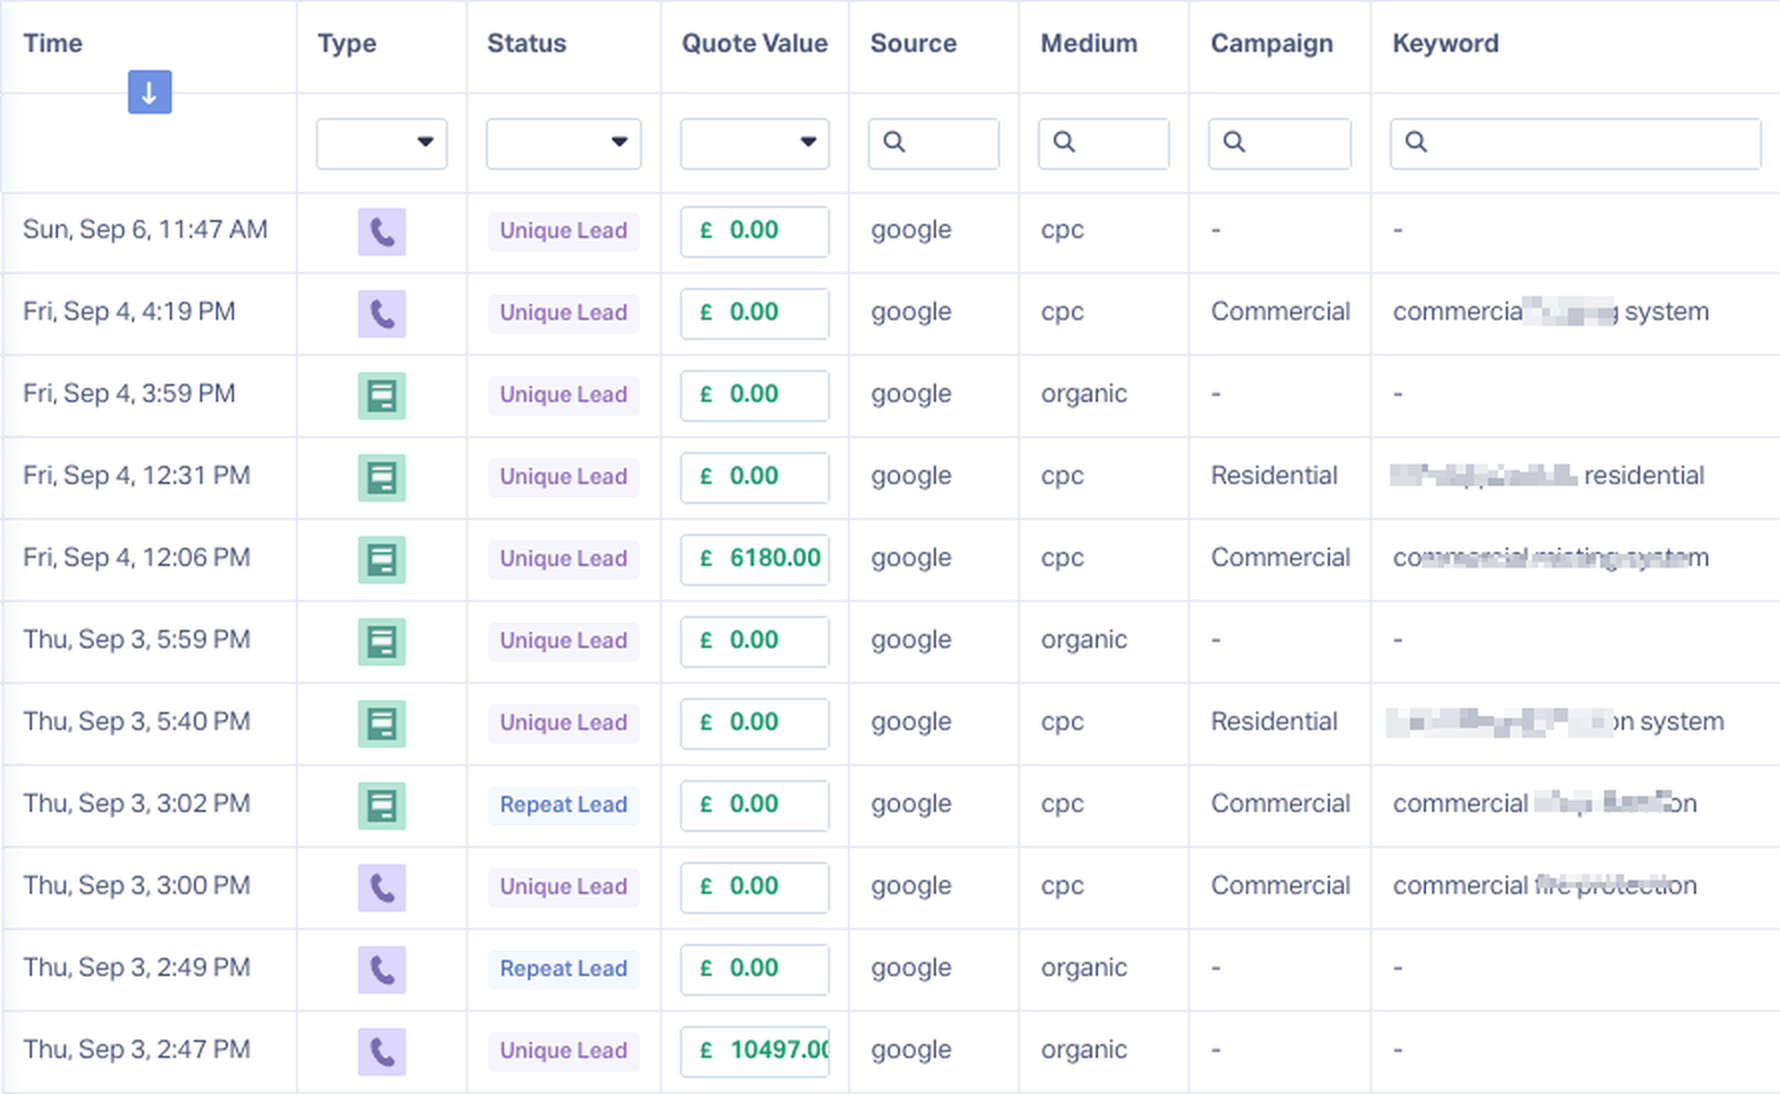The width and height of the screenshot is (1780, 1094).
Task: Click Residential campaign in Fri, Sep 4, 12:31 PM row
Action: [1274, 476]
